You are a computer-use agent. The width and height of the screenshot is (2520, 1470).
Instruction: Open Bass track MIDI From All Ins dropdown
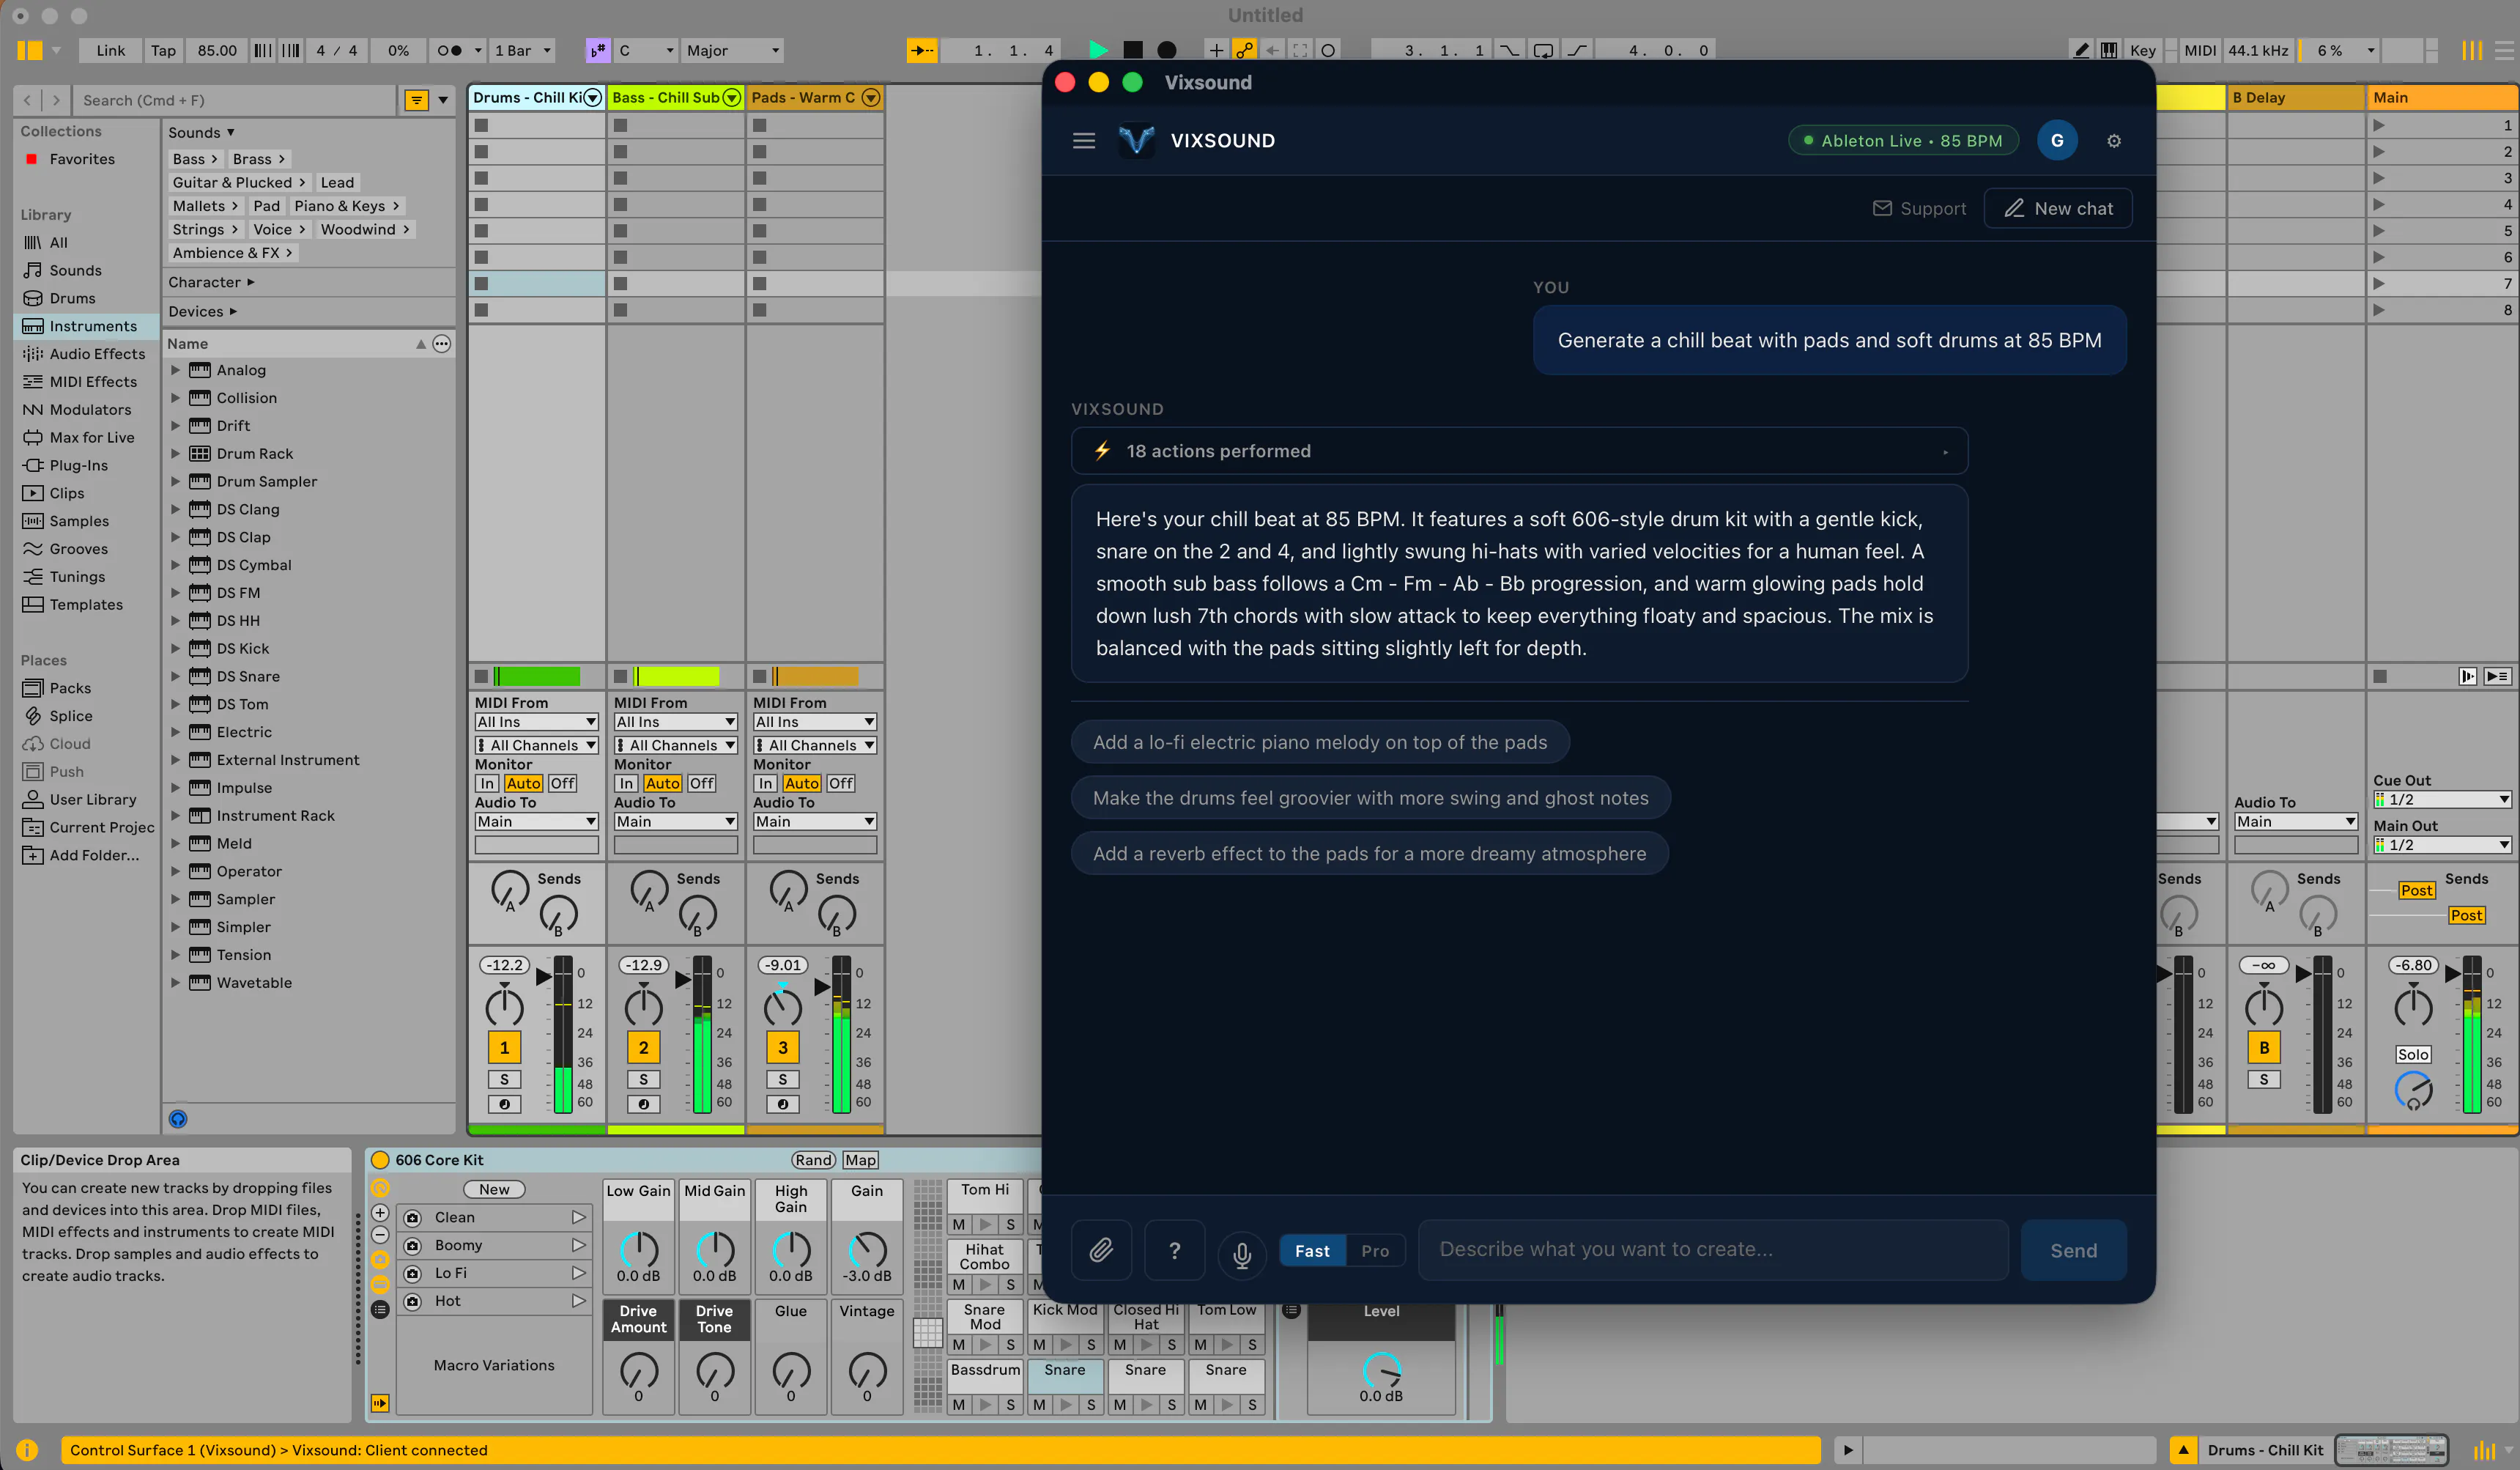click(x=675, y=722)
